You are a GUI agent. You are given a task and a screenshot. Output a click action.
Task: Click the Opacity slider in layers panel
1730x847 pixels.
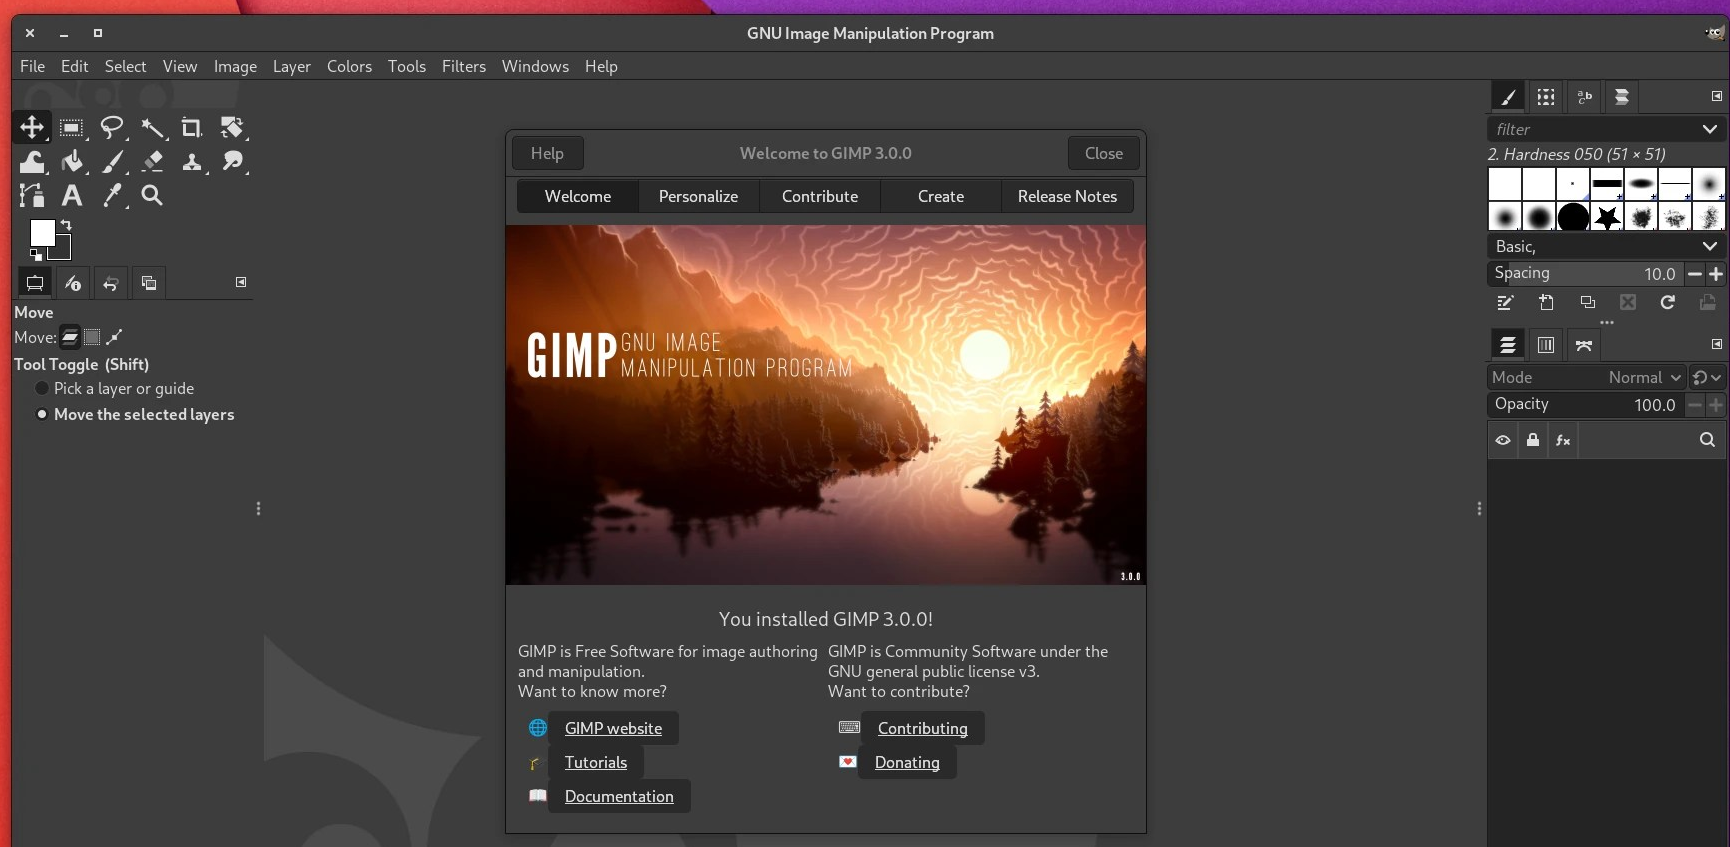(1585, 404)
